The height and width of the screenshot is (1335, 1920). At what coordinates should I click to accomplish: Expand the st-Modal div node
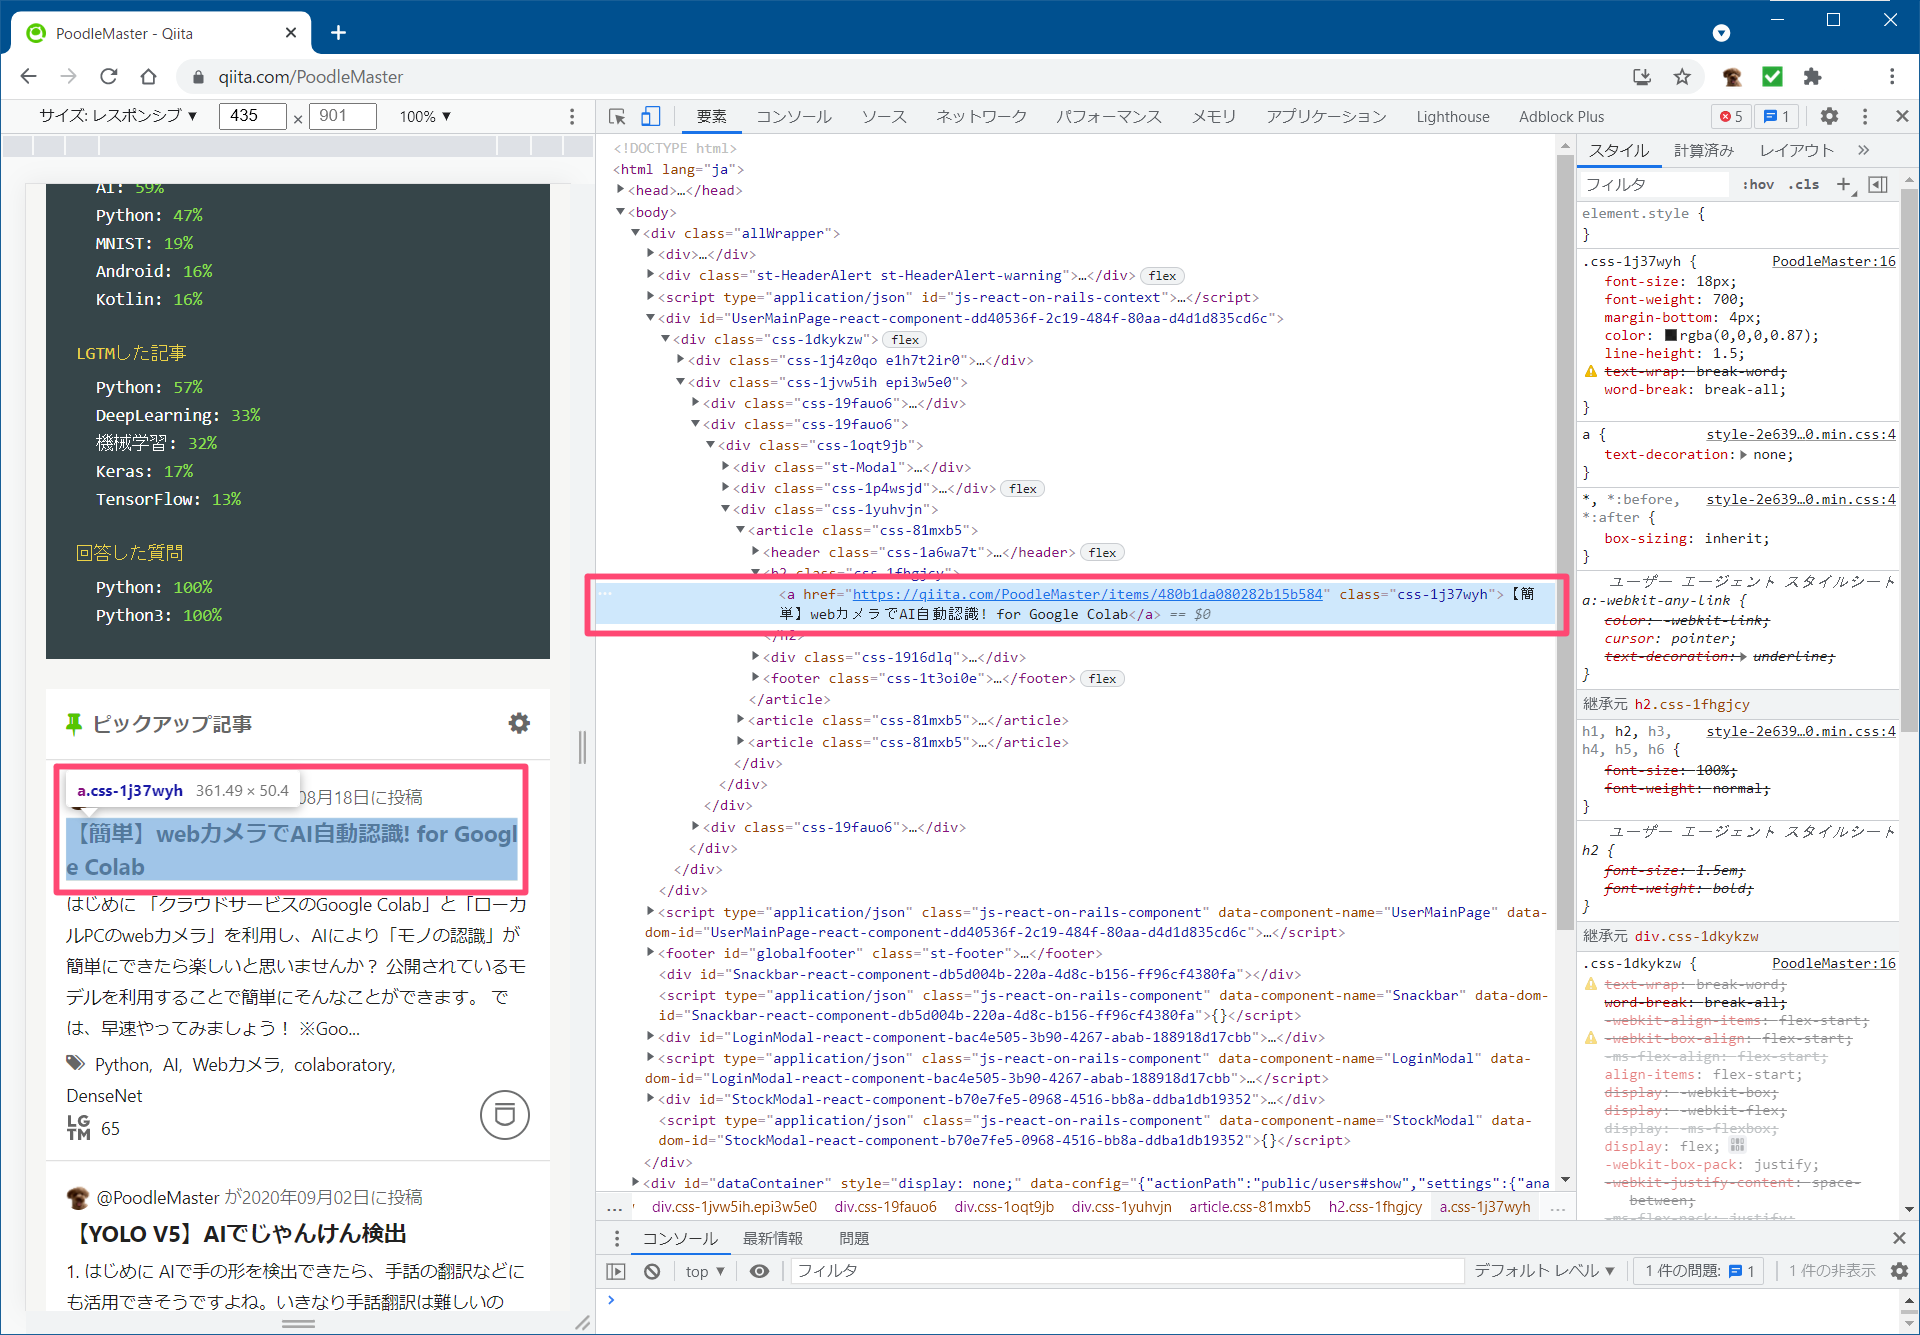click(x=726, y=467)
